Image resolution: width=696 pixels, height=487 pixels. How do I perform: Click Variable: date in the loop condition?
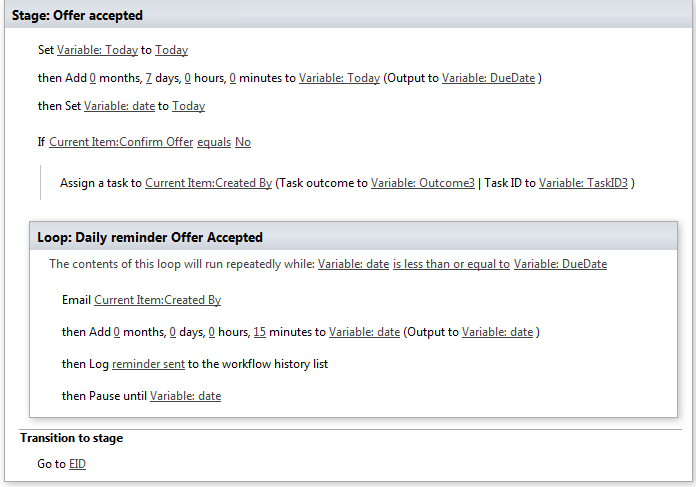(x=353, y=264)
